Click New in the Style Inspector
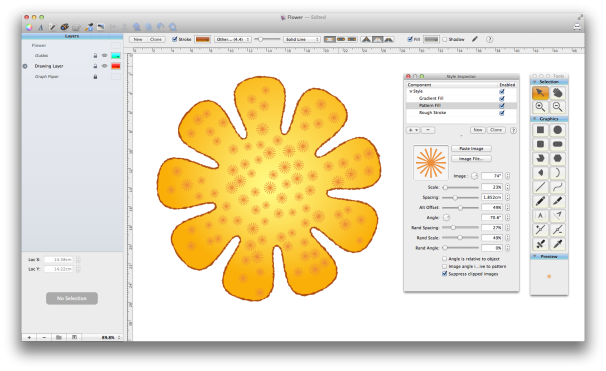 coord(478,130)
